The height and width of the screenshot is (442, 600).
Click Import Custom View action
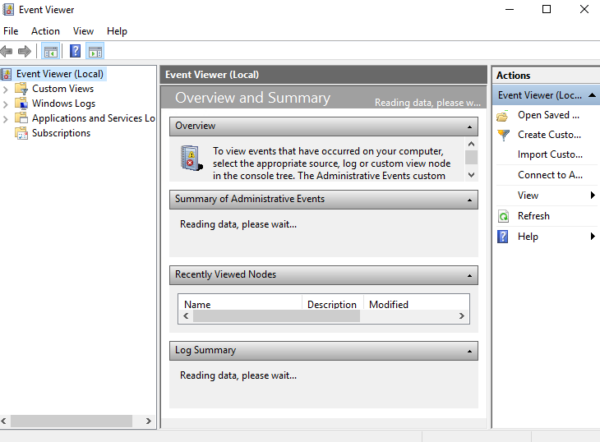(x=549, y=155)
